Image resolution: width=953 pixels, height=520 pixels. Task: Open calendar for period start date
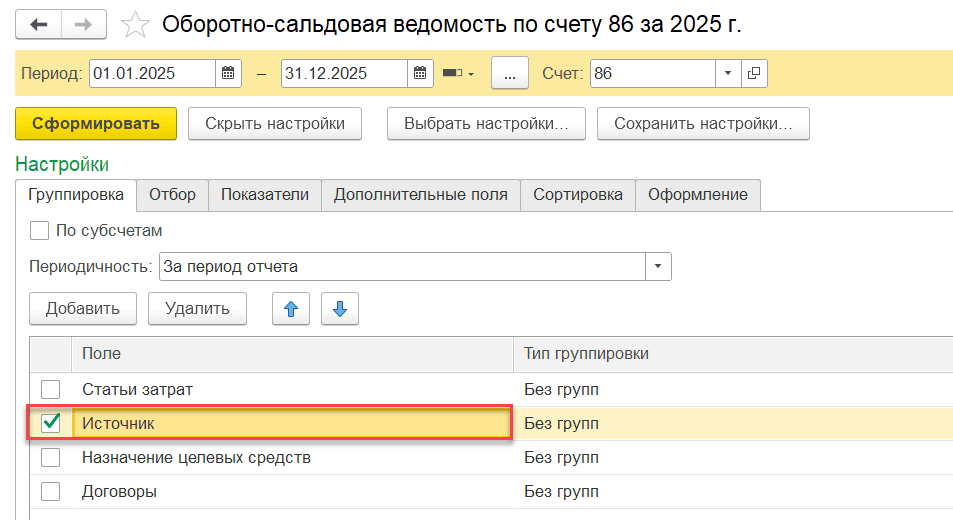pos(229,74)
